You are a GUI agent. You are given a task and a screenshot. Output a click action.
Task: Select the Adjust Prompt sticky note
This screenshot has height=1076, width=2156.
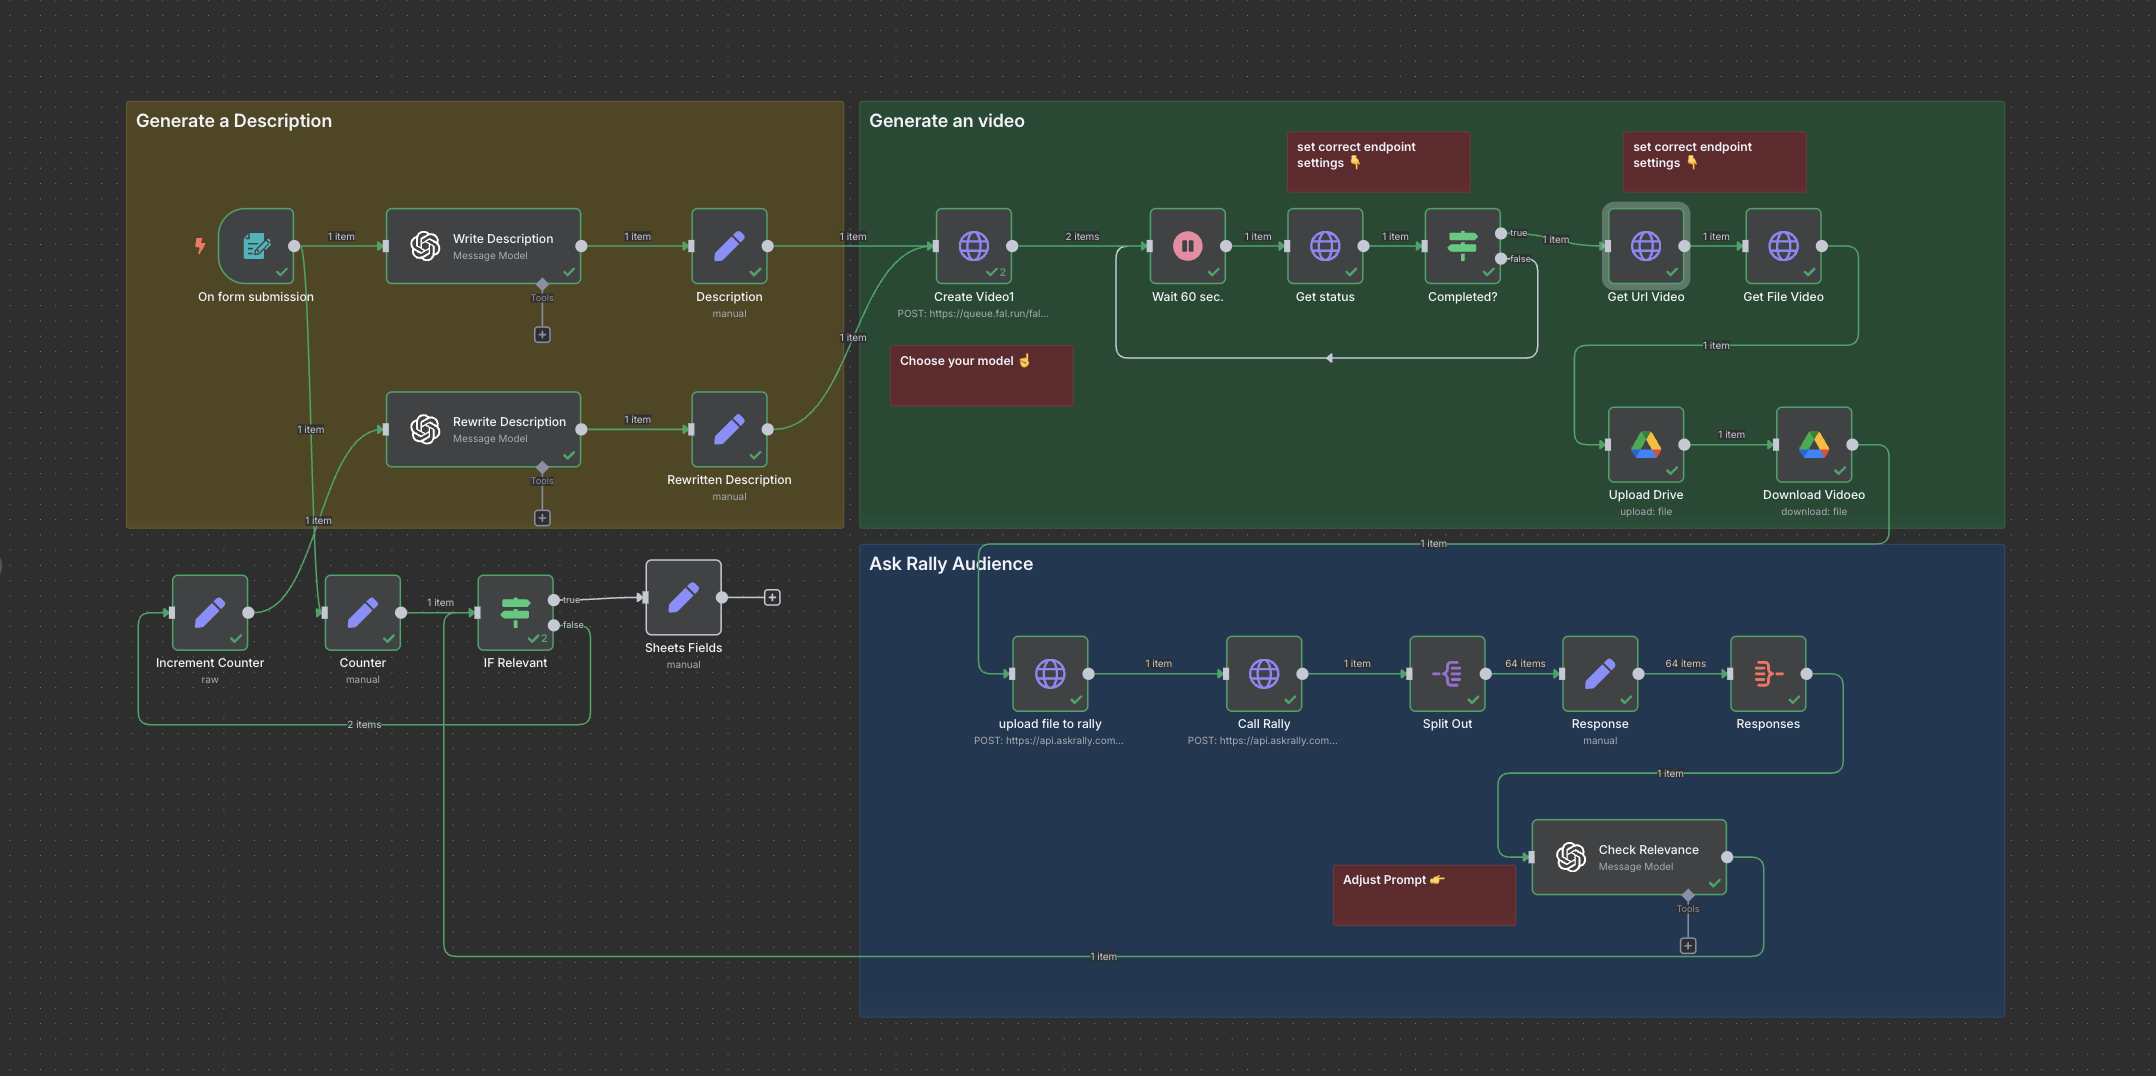coord(1424,895)
